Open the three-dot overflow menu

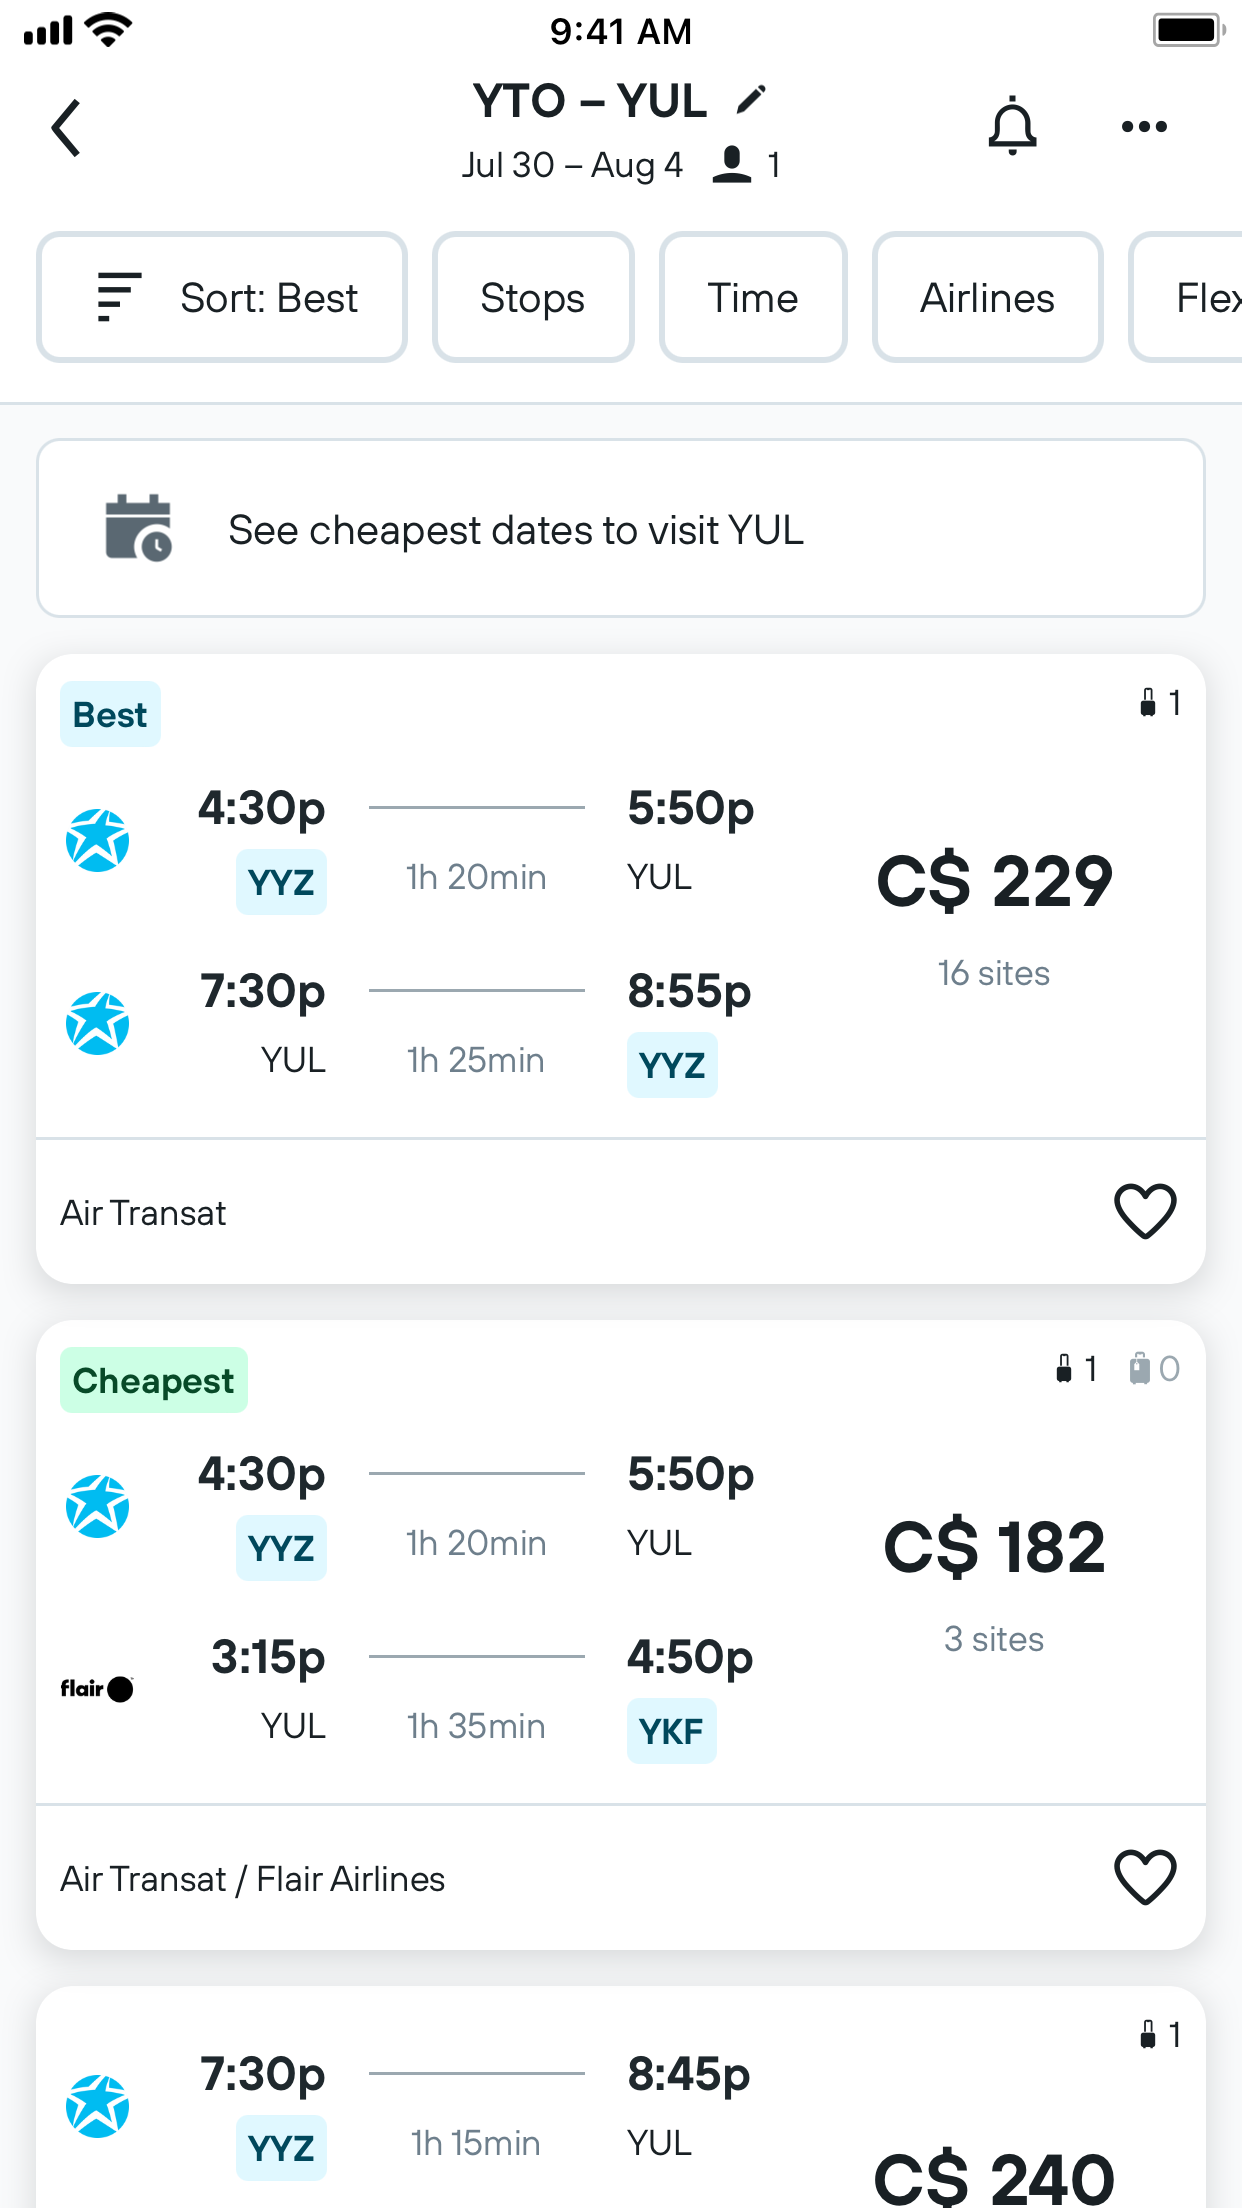point(1144,126)
